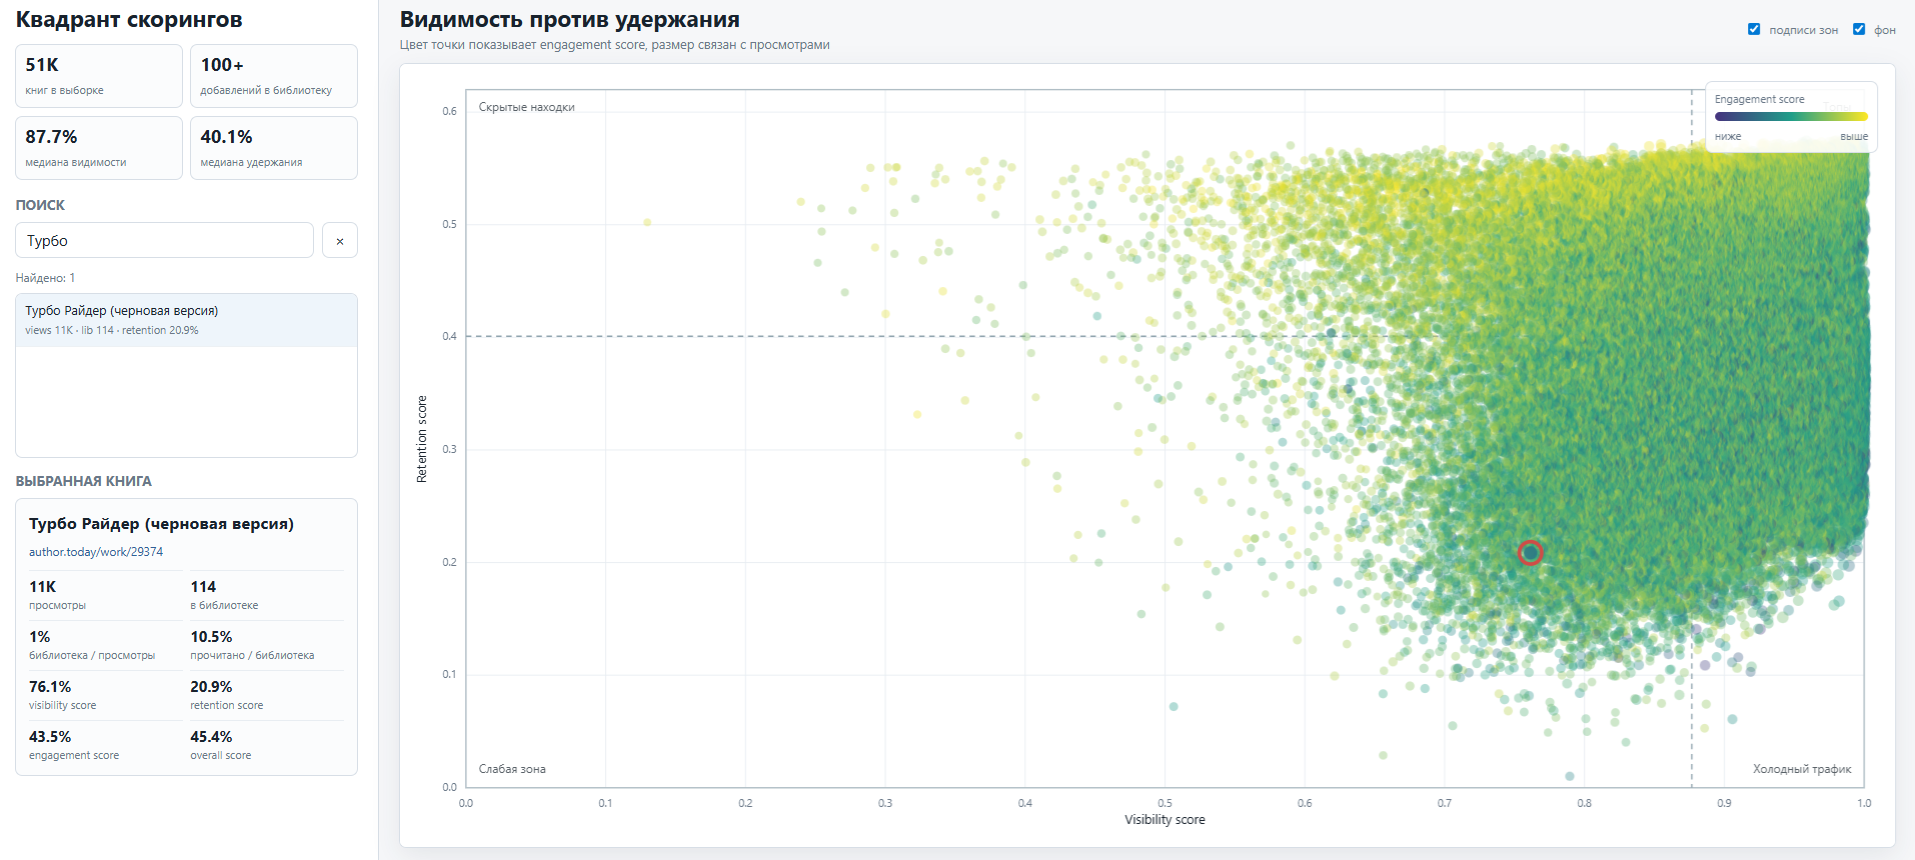Click the 51K books in sample card
The height and width of the screenshot is (860, 1915).
click(99, 76)
